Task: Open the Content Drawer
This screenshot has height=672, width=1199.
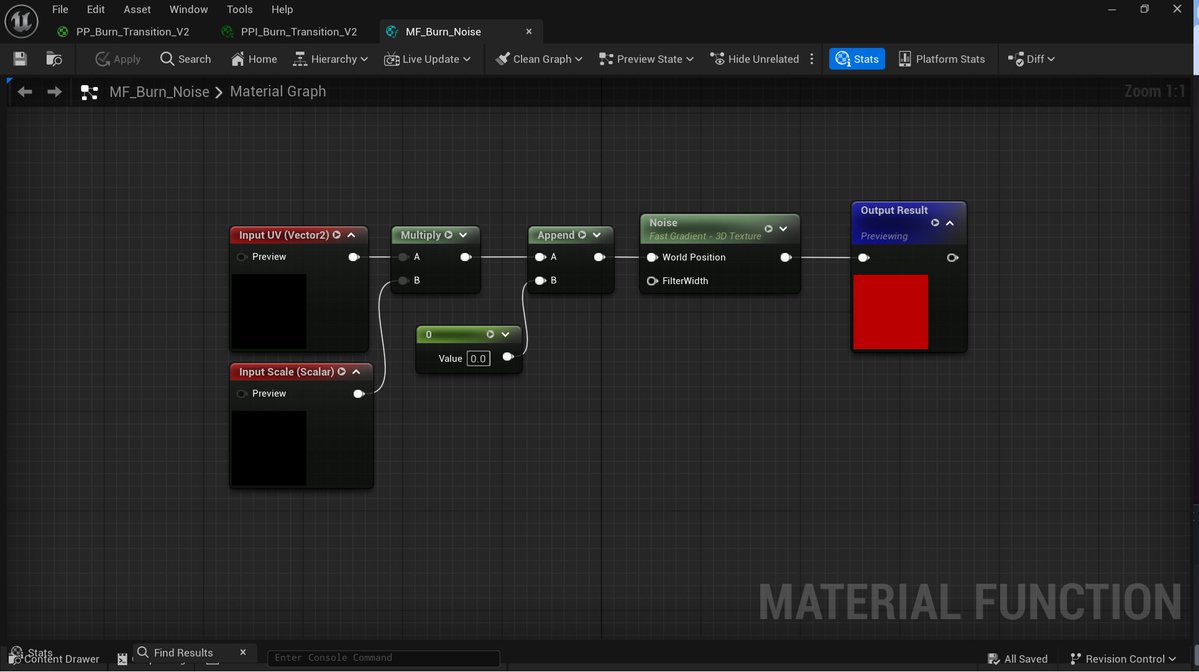Action: [54, 659]
